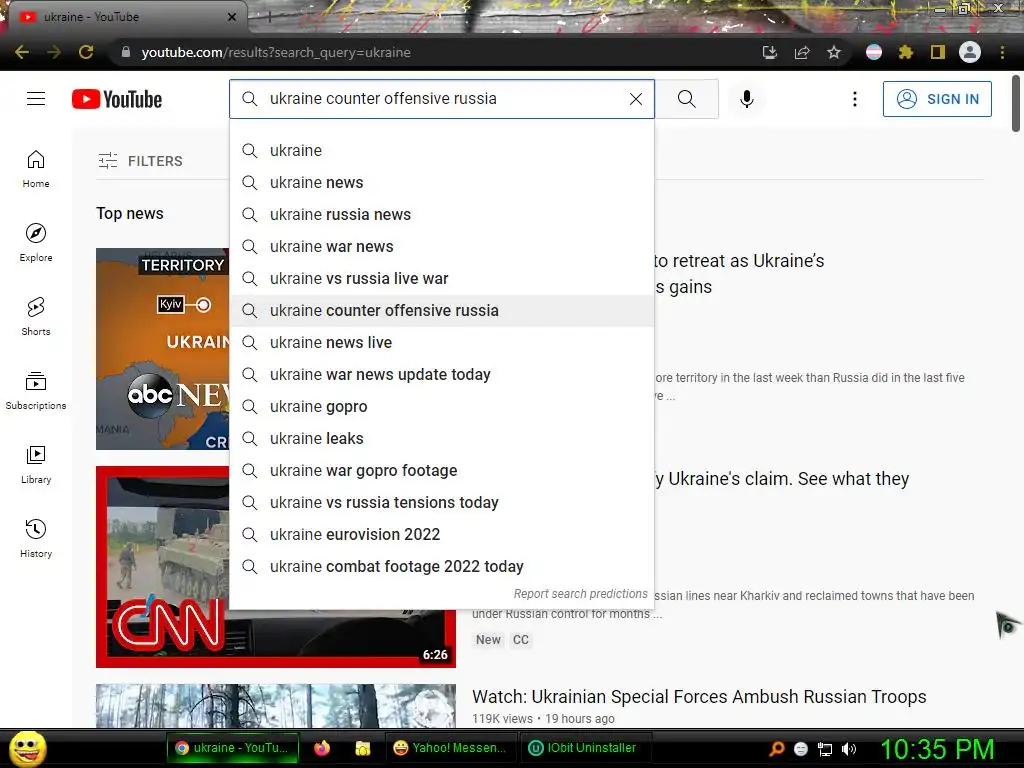Select highlighted 'ukraine counter offensive russia' suggestion
Viewport: 1024px width, 768px height.
coord(442,310)
